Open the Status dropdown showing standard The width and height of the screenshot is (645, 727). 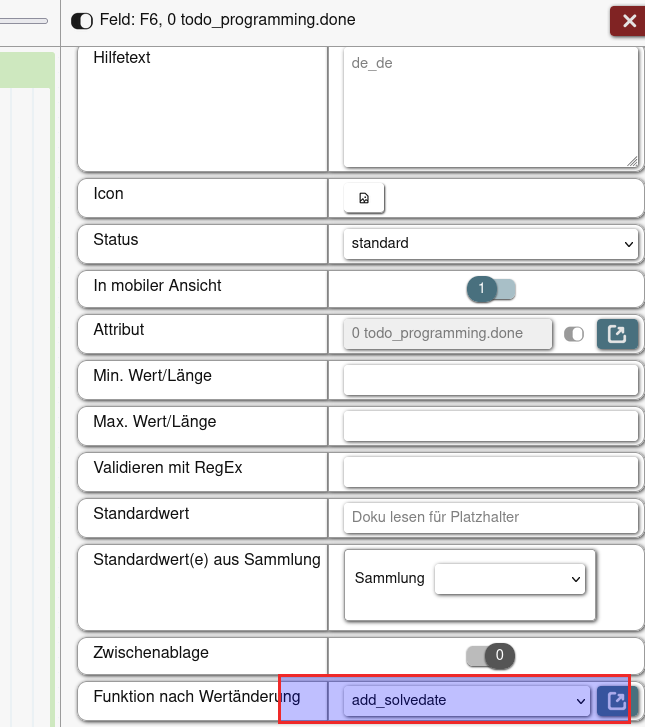pyautogui.click(x=490, y=243)
